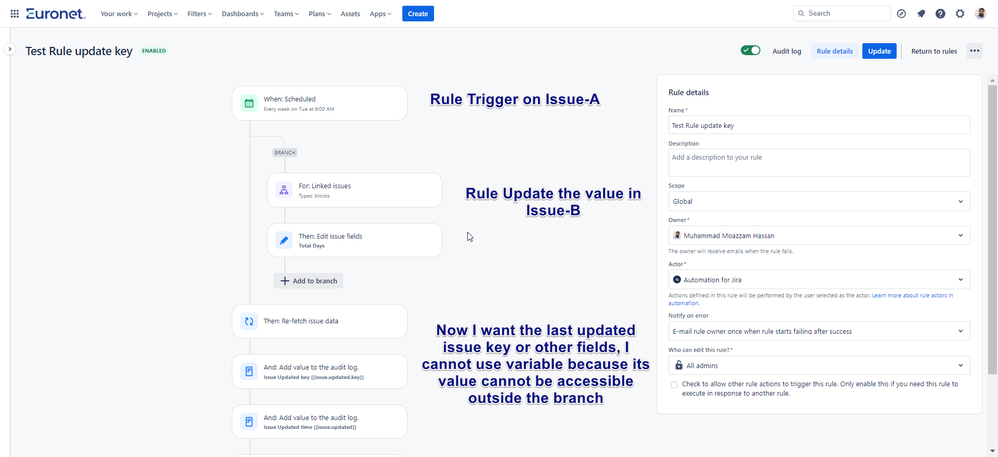Click Return to rules

(934, 51)
